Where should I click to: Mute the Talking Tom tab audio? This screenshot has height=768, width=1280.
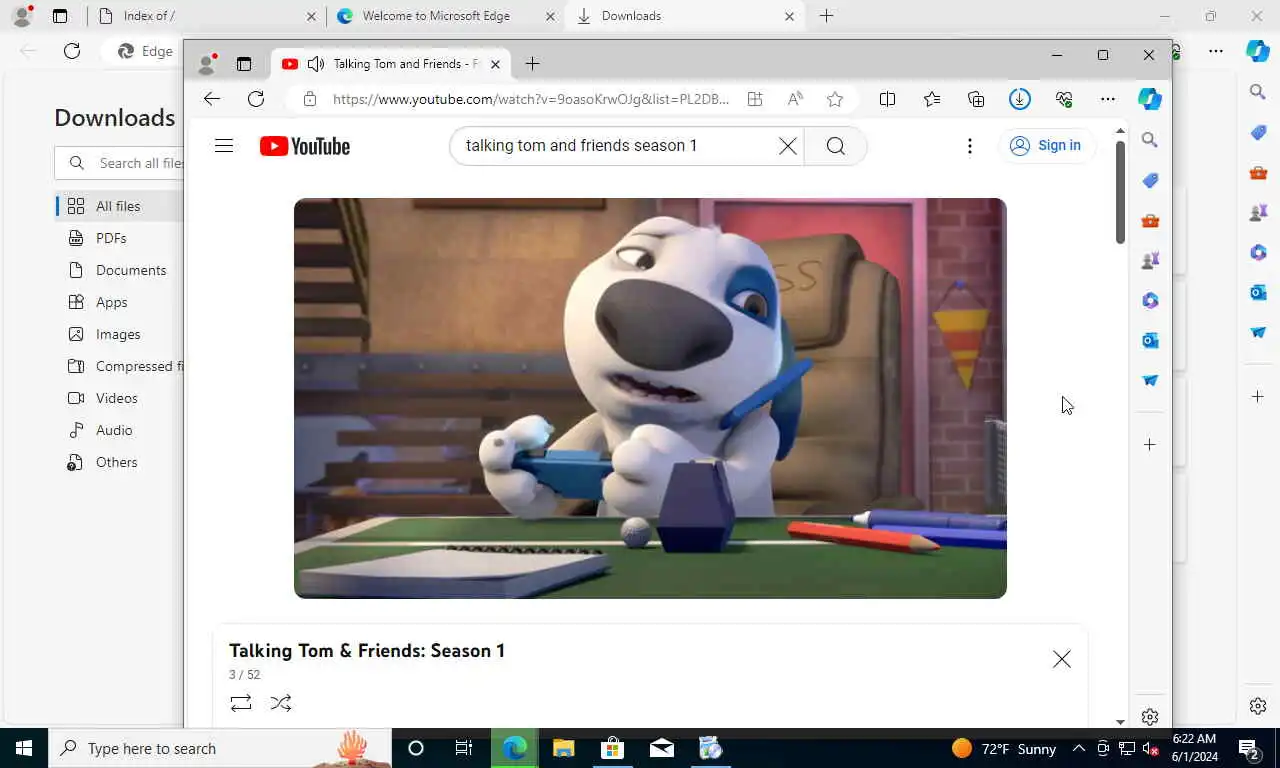pyautogui.click(x=316, y=64)
